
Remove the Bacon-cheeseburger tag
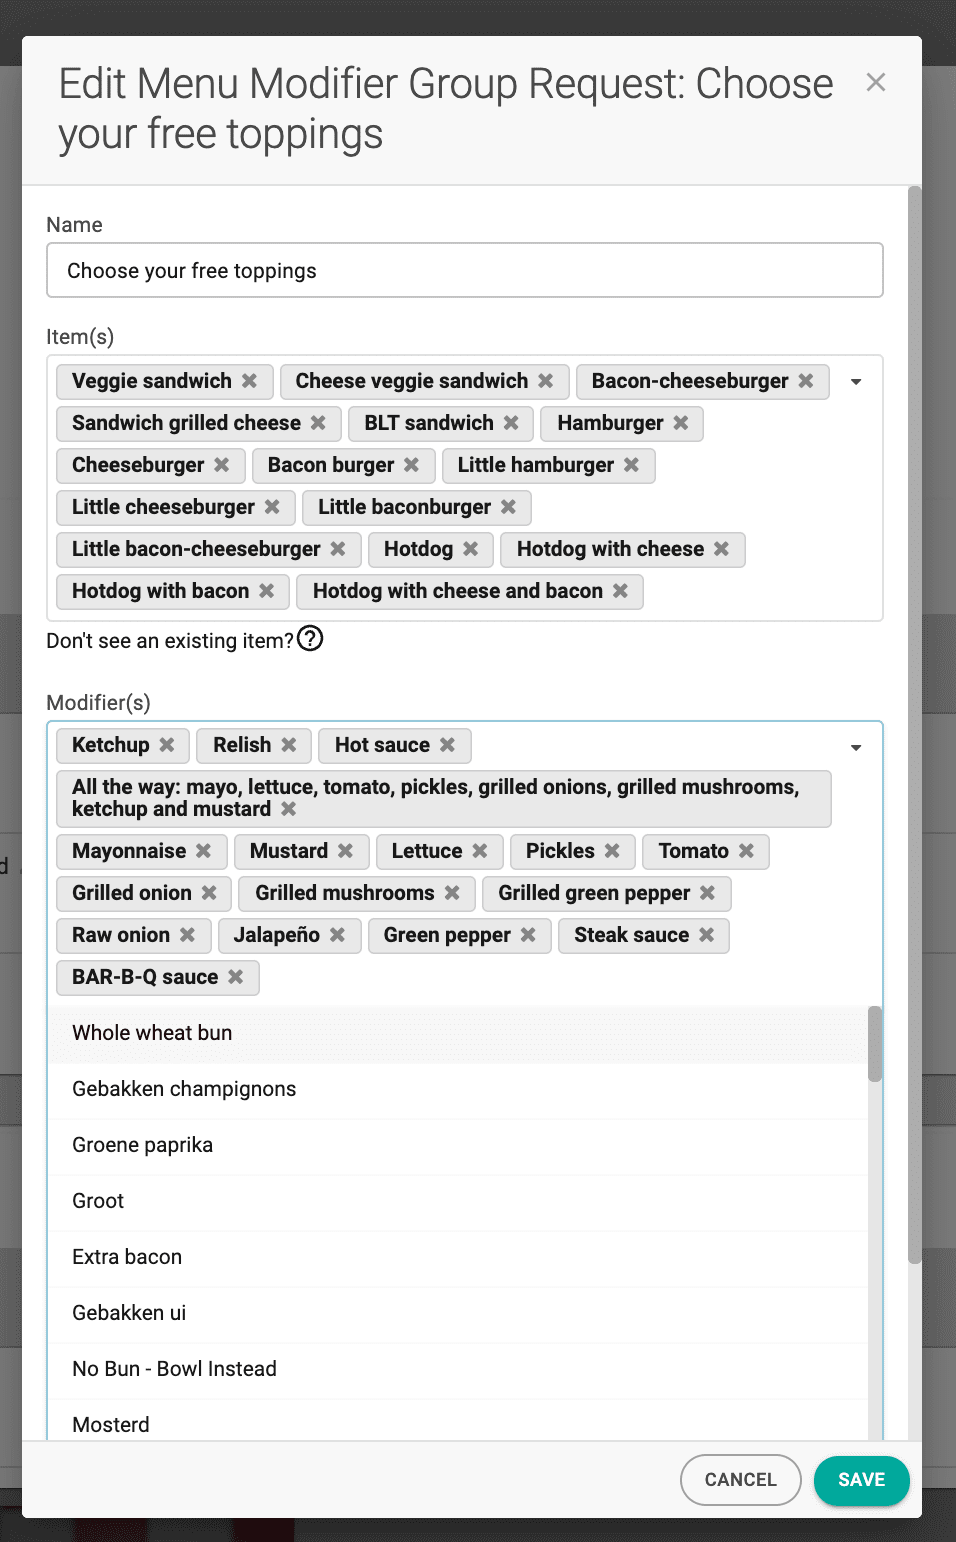(x=806, y=381)
